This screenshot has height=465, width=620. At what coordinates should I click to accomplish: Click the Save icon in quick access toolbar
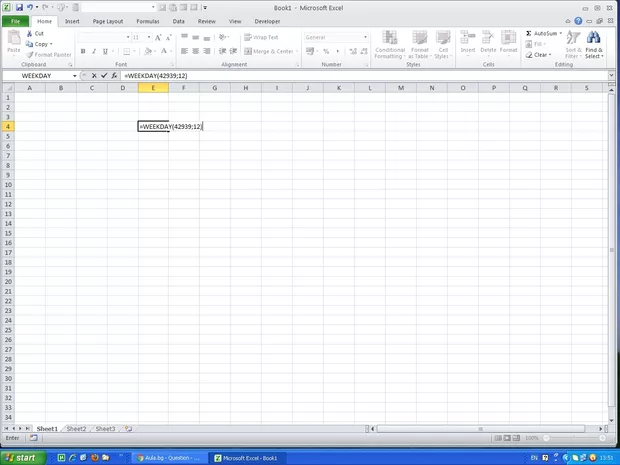pos(19,7)
